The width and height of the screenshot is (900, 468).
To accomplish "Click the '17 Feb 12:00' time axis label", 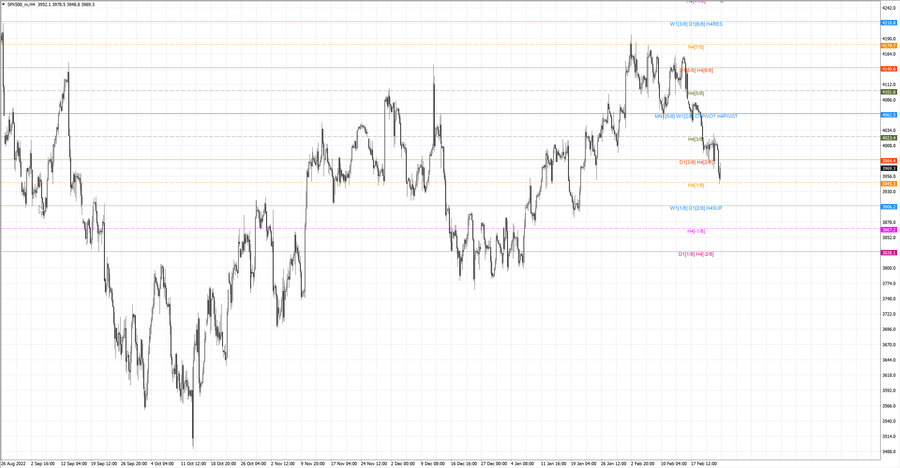I will (x=704, y=463).
